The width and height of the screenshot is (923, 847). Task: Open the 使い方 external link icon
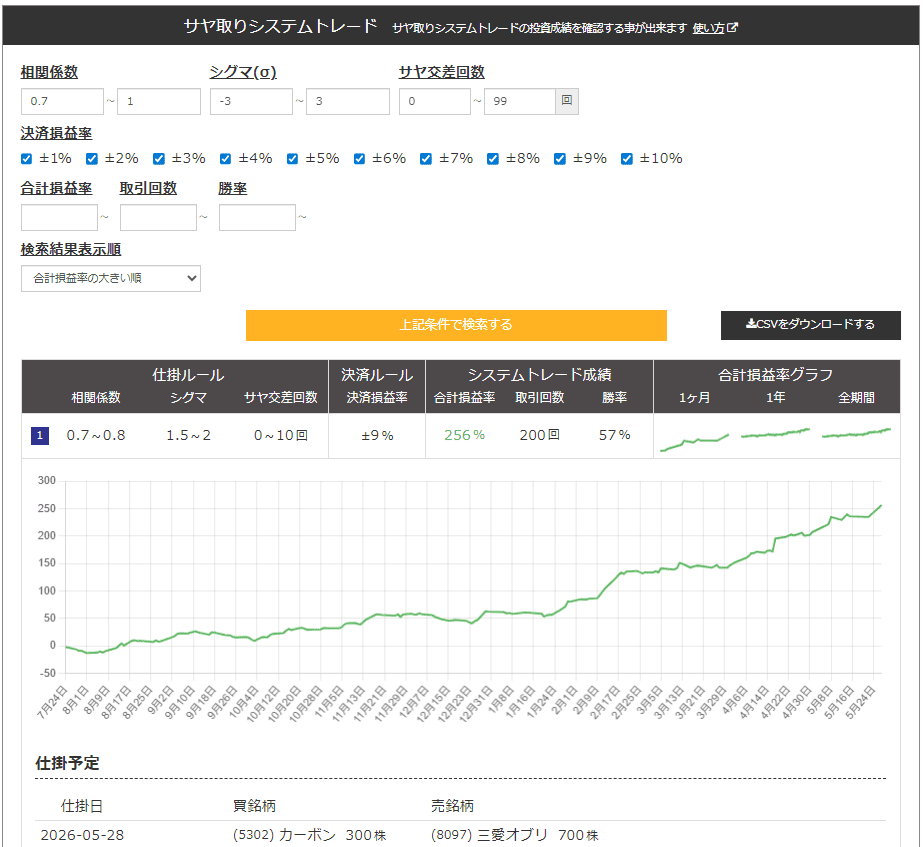(x=732, y=28)
